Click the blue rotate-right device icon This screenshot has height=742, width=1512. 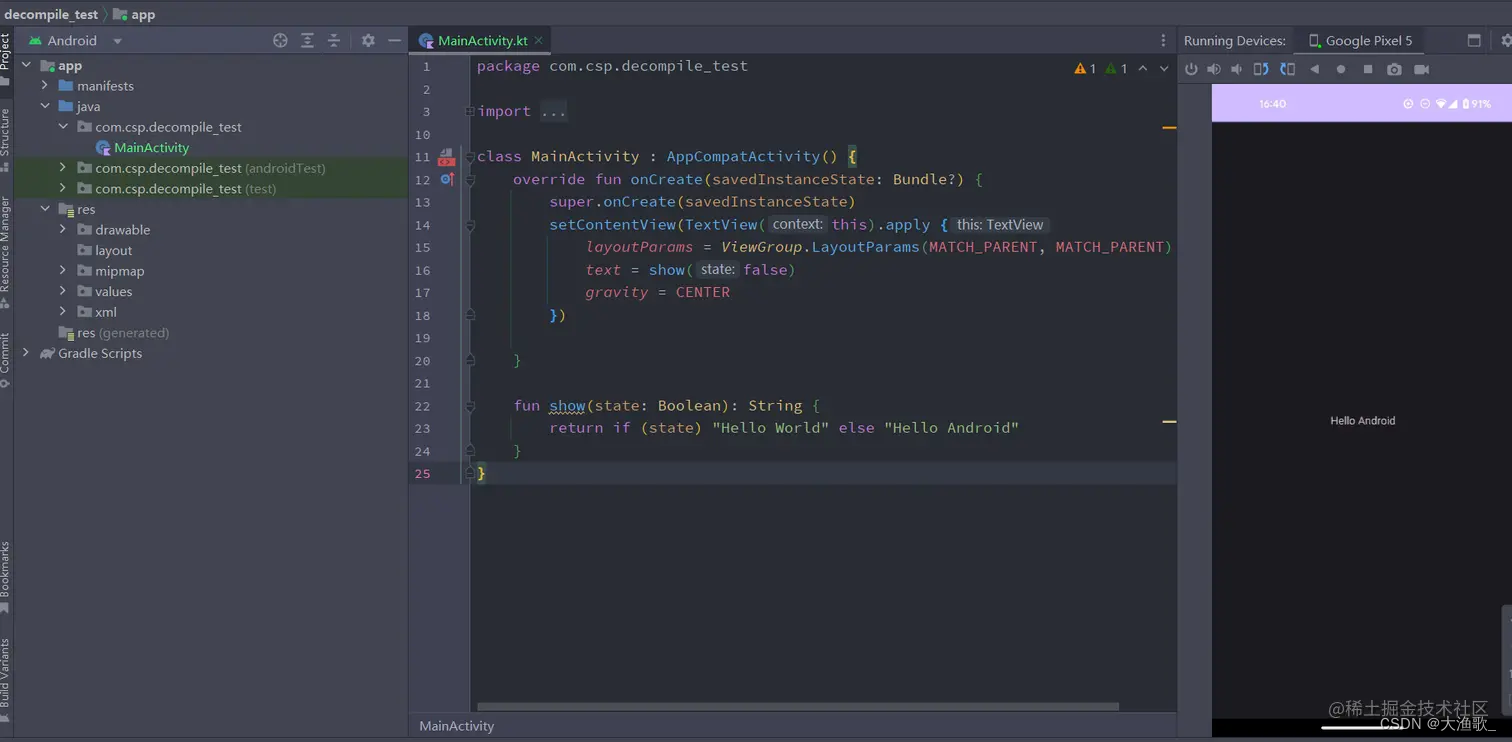[1288, 69]
